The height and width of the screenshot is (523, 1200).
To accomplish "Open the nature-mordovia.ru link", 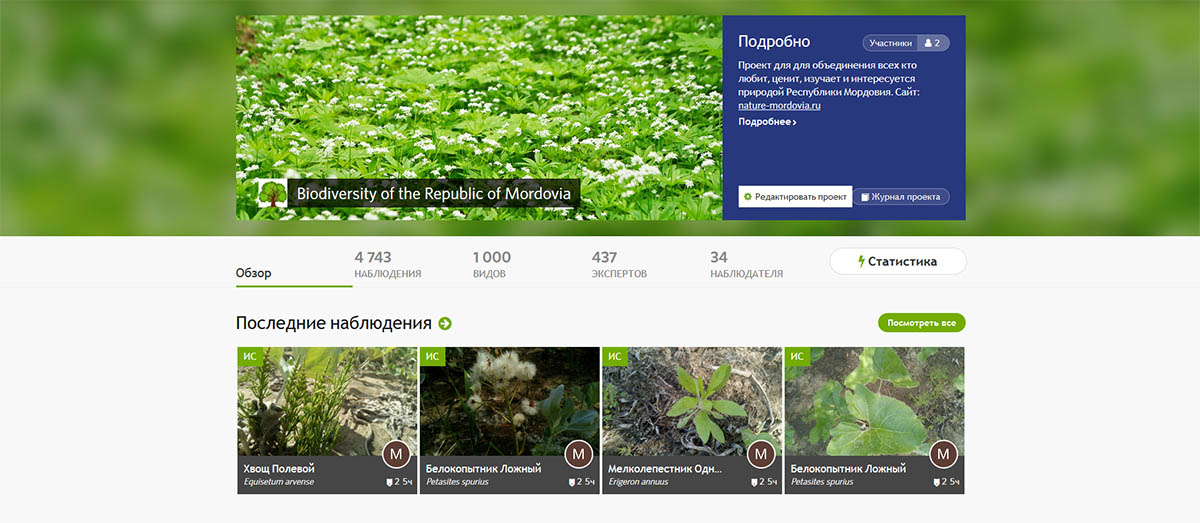I will click(x=779, y=105).
